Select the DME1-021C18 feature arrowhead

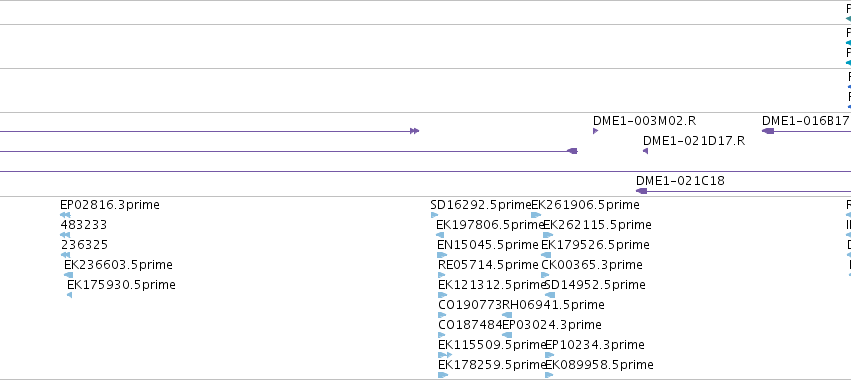click(x=642, y=191)
